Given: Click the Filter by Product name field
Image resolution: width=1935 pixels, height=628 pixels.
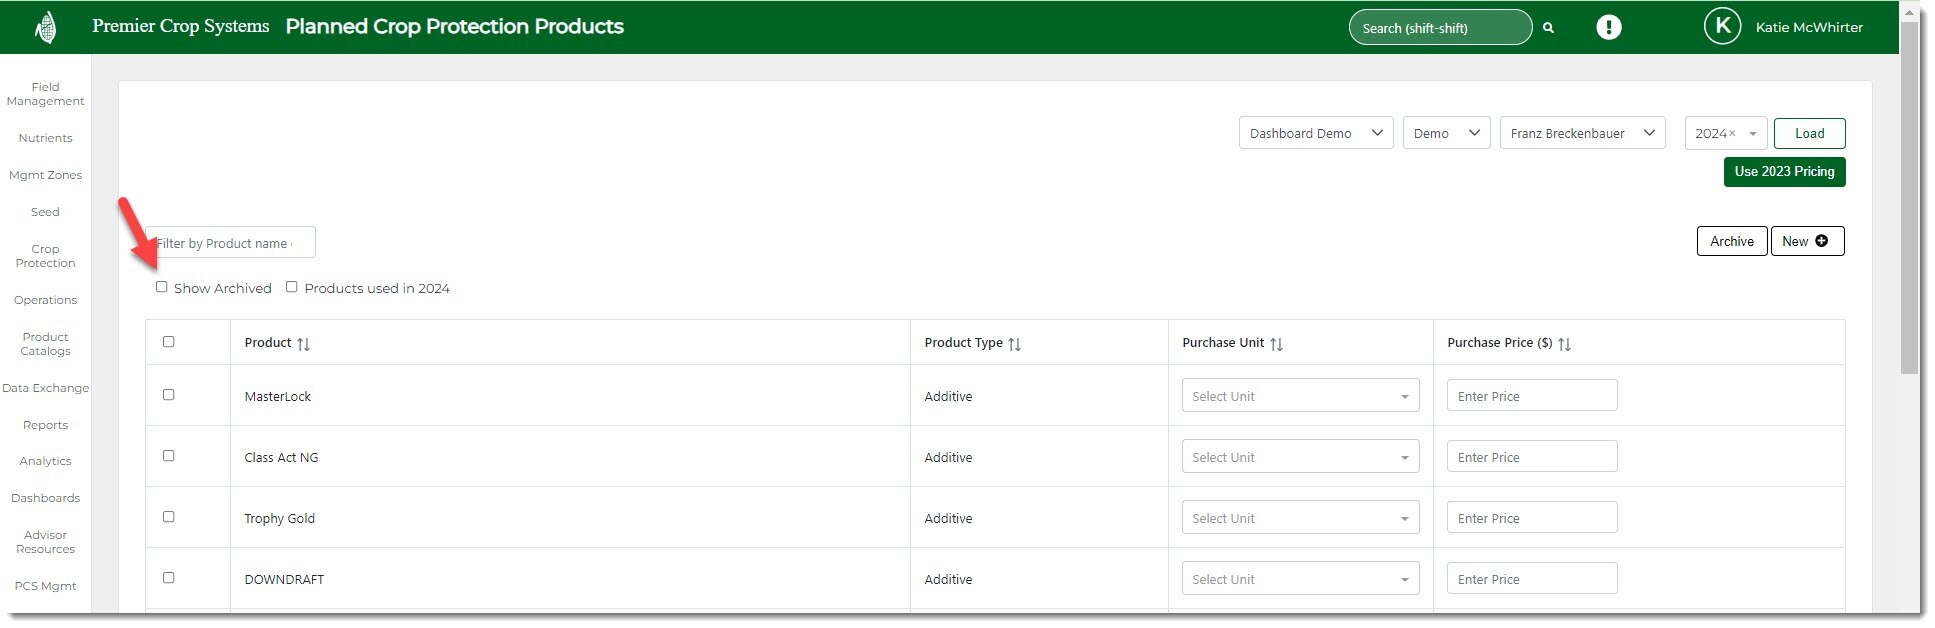Looking at the screenshot, I should (x=231, y=243).
